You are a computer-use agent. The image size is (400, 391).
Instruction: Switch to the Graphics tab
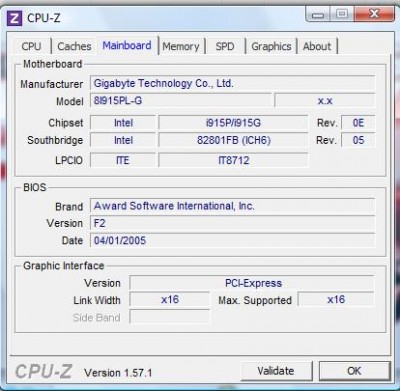click(271, 46)
